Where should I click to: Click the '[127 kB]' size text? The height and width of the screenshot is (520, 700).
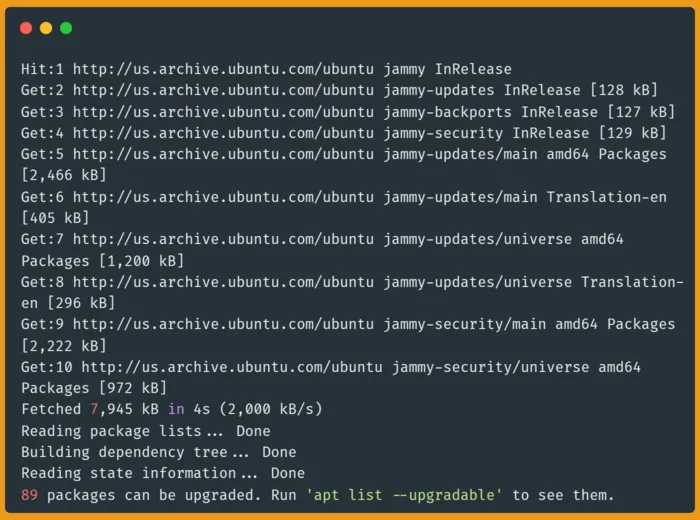pos(641,112)
